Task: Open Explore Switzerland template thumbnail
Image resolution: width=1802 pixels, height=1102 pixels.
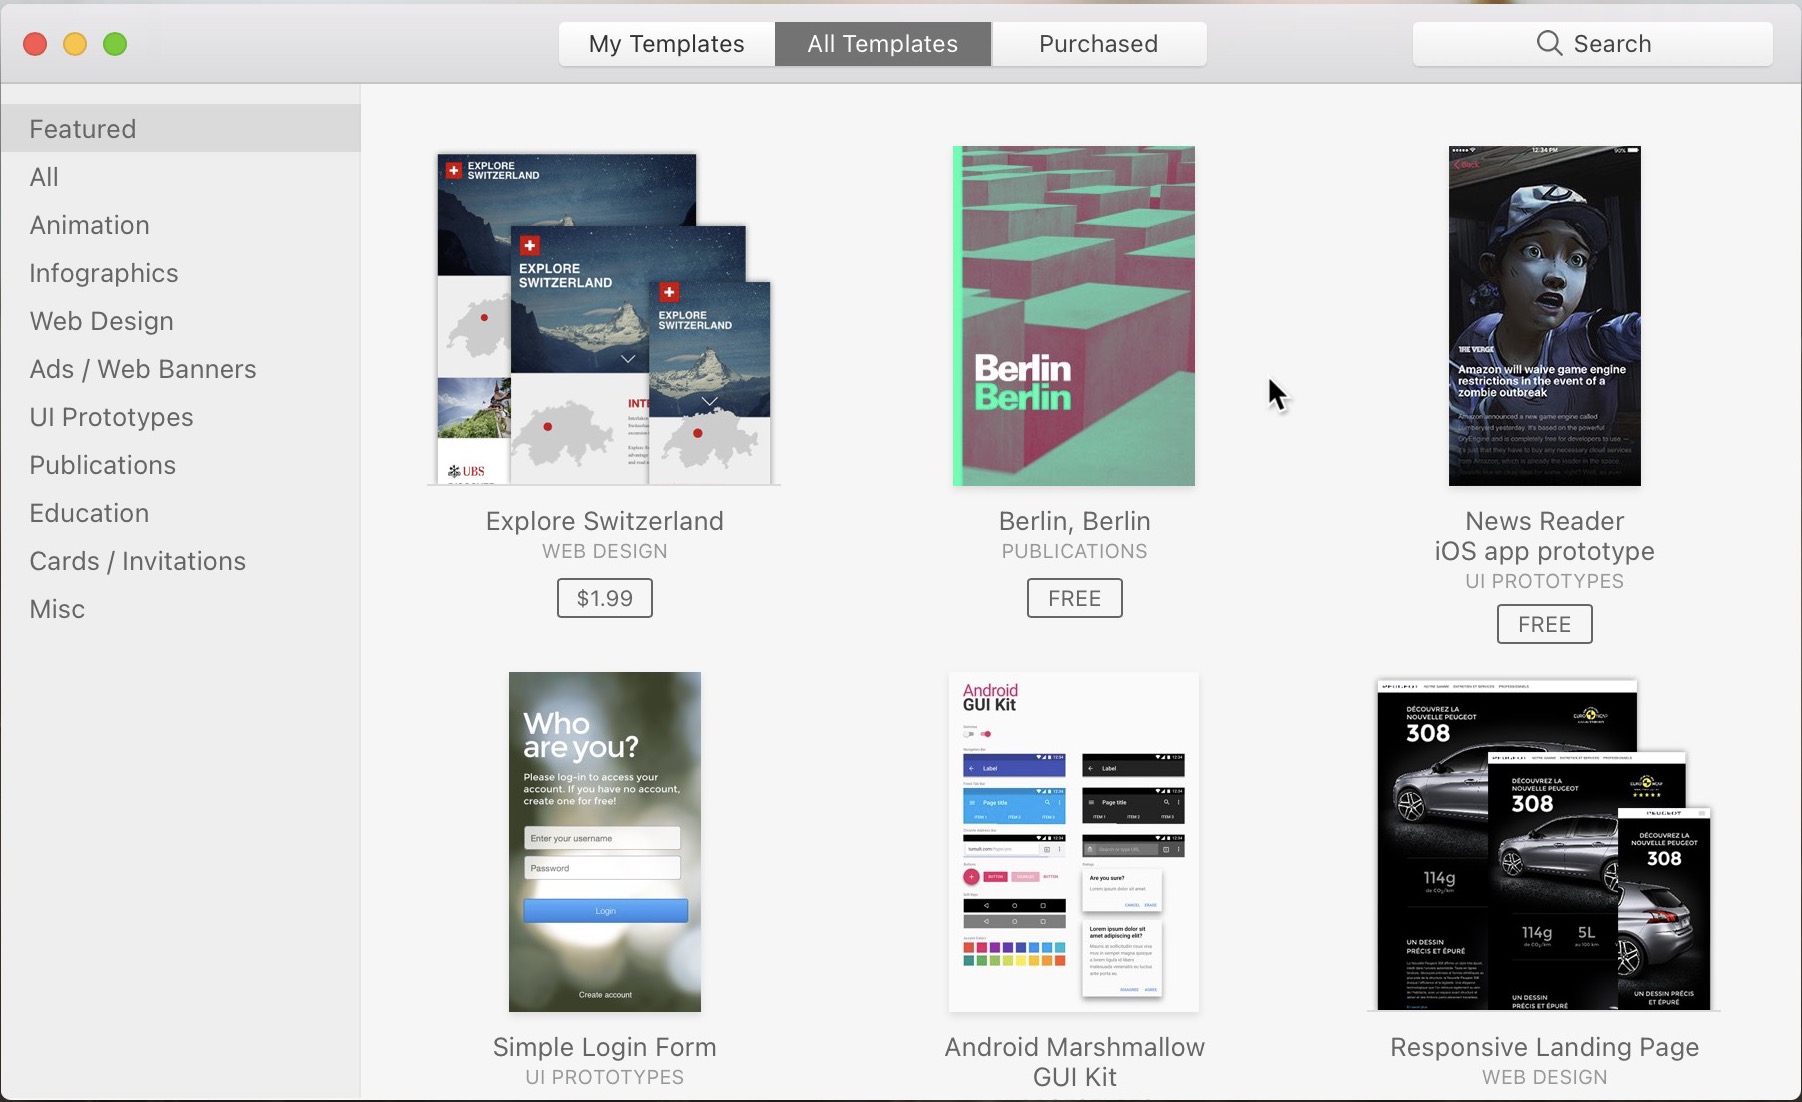Action: (x=604, y=318)
